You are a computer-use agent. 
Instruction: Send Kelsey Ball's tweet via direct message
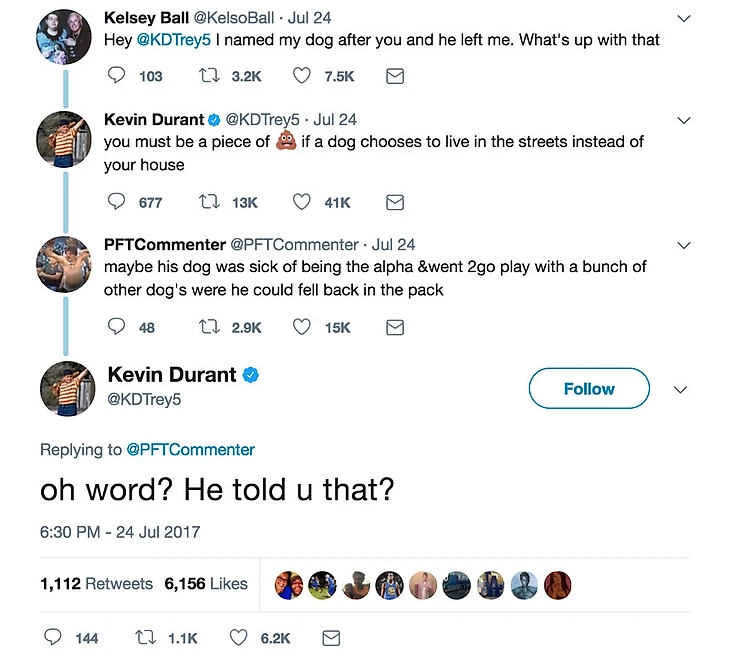click(394, 76)
